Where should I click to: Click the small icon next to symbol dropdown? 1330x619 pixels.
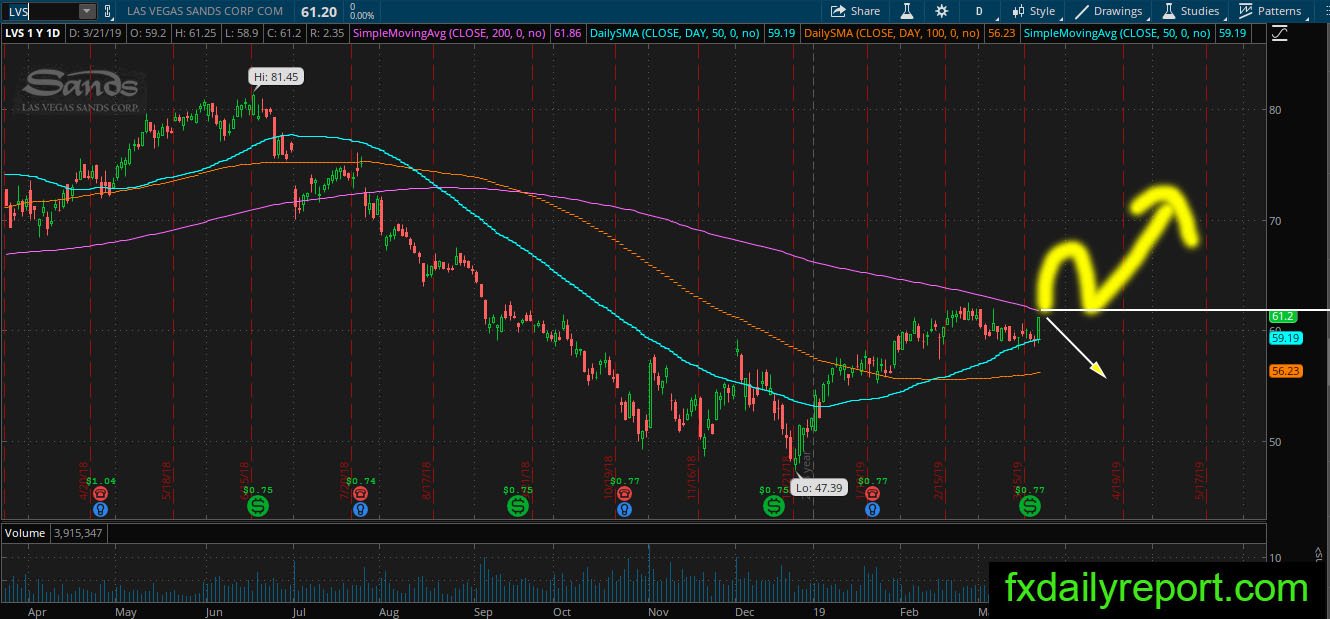click(107, 11)
